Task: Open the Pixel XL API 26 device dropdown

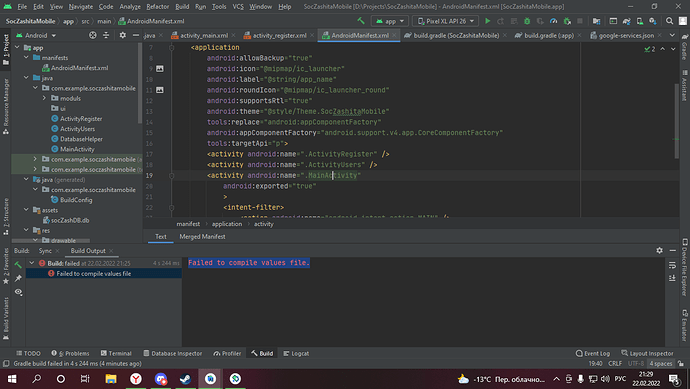Action: pyautogui.click(x=445, y=21)
